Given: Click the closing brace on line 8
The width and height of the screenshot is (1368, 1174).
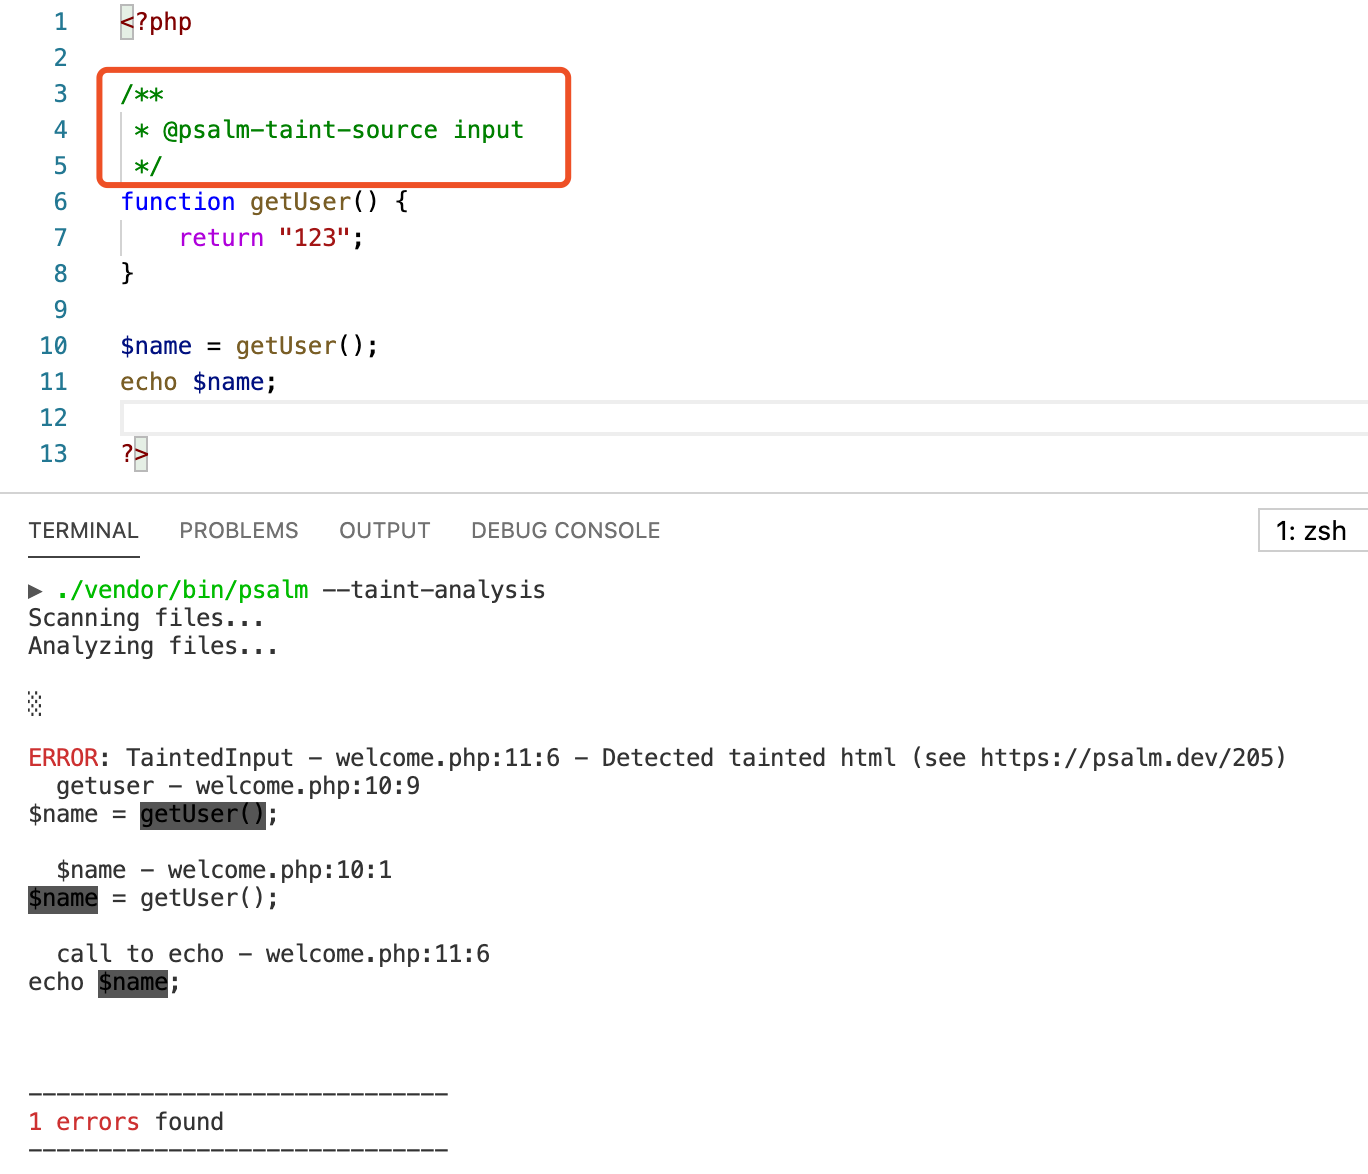Looking at the screenshot, I should click(x=127, y=274).
